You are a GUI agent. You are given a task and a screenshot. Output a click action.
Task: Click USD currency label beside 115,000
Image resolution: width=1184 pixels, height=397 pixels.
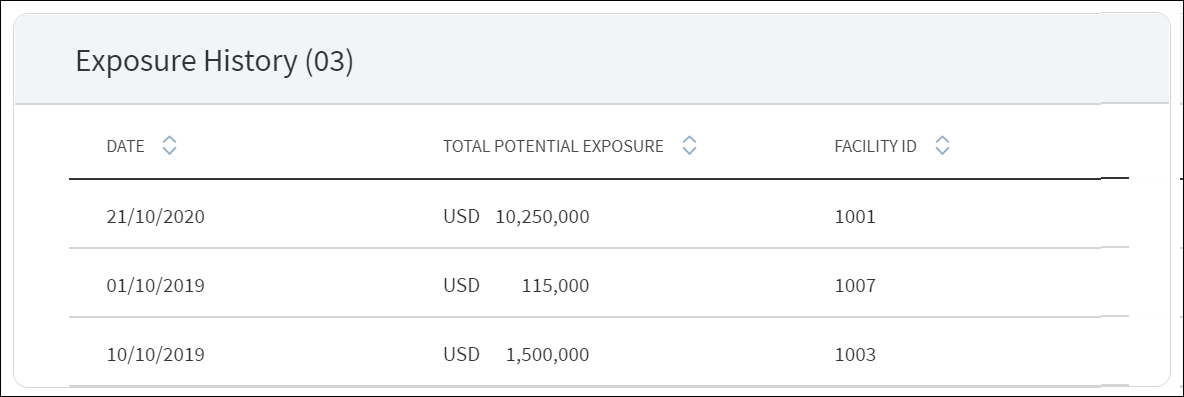[x=461, y=285]
